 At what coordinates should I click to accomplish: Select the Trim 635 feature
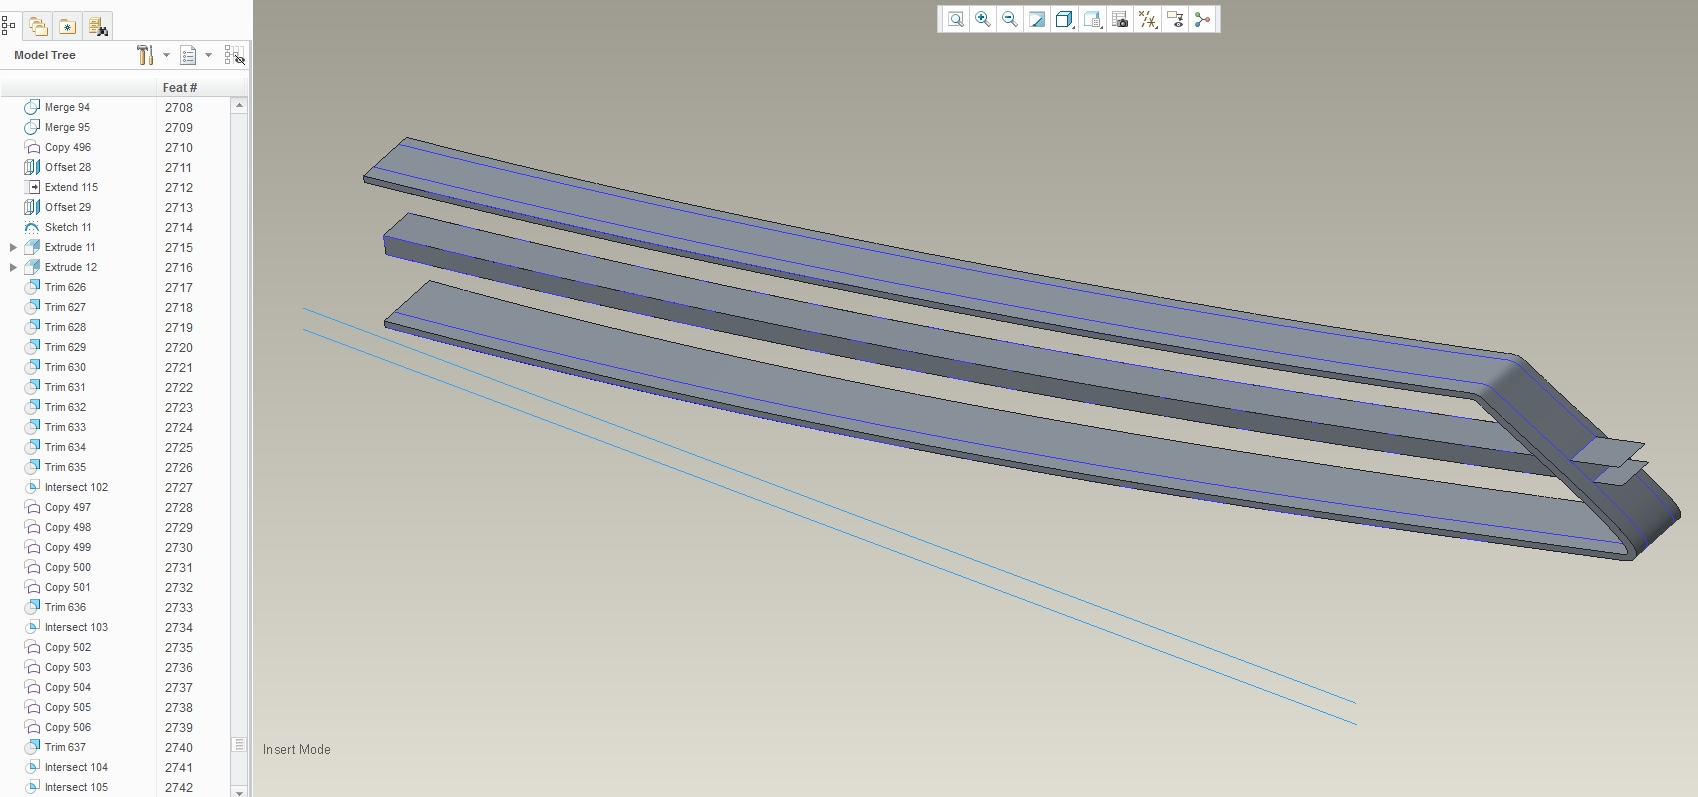coord(65,467)
